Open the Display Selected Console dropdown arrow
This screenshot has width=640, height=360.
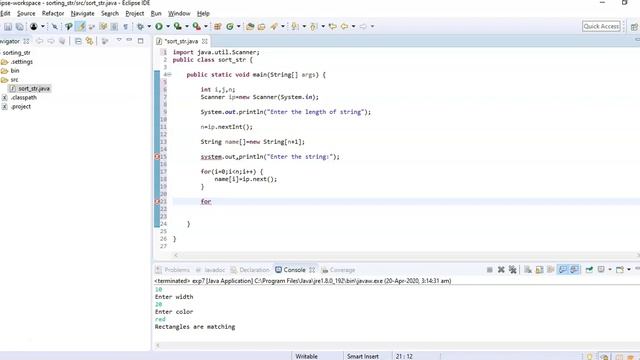tap(610, 270)
